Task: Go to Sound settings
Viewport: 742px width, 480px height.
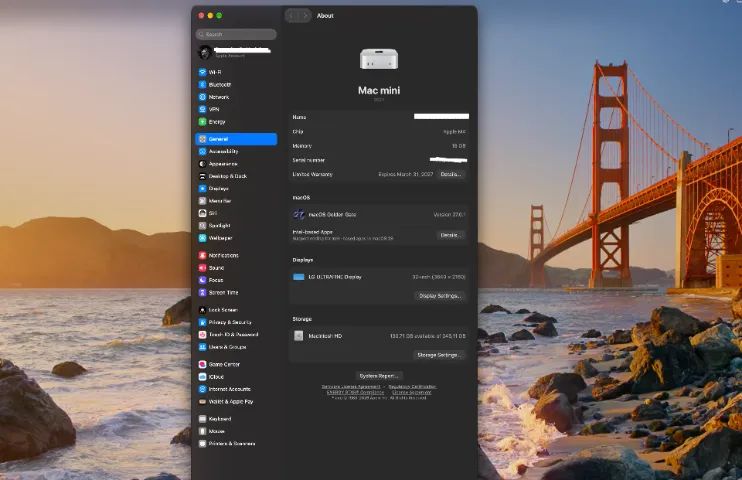Action: point(236,267)
